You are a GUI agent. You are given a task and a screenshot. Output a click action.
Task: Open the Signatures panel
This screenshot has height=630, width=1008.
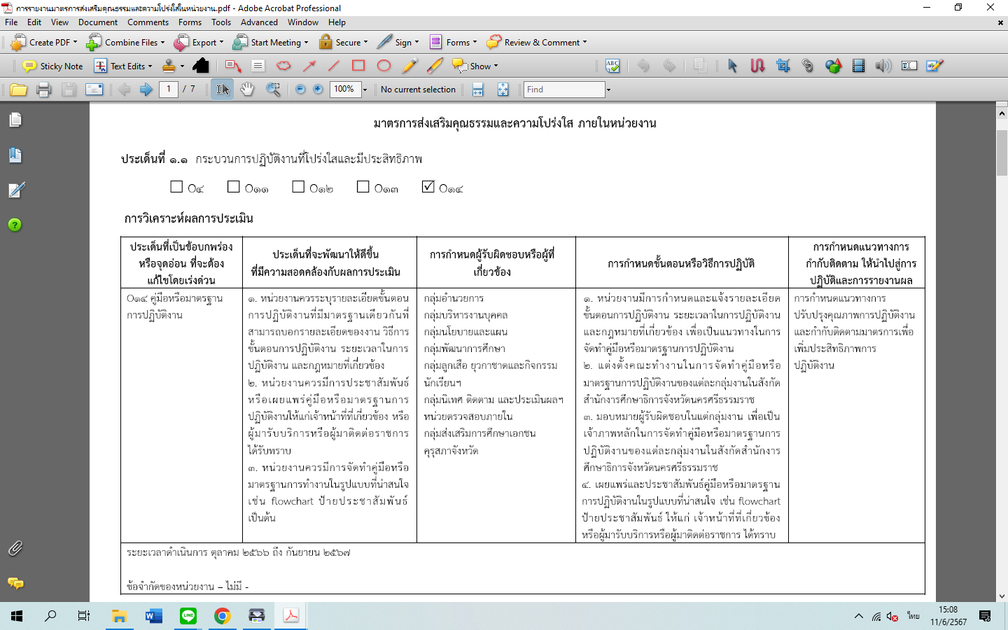coord(15,190)
